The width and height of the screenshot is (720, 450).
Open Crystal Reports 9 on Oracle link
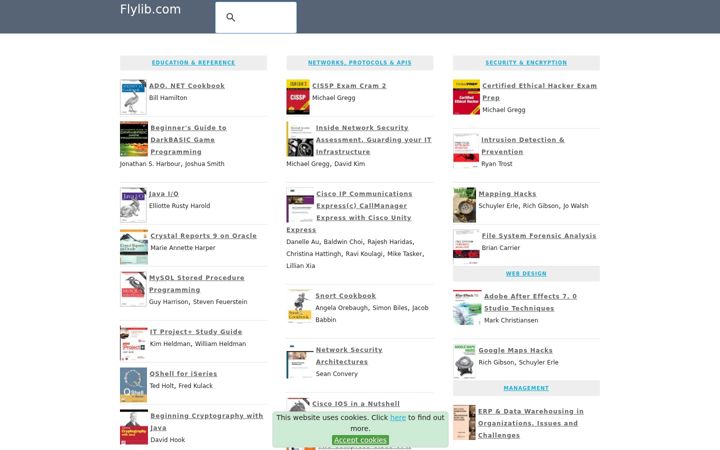[x=203, y=236]
